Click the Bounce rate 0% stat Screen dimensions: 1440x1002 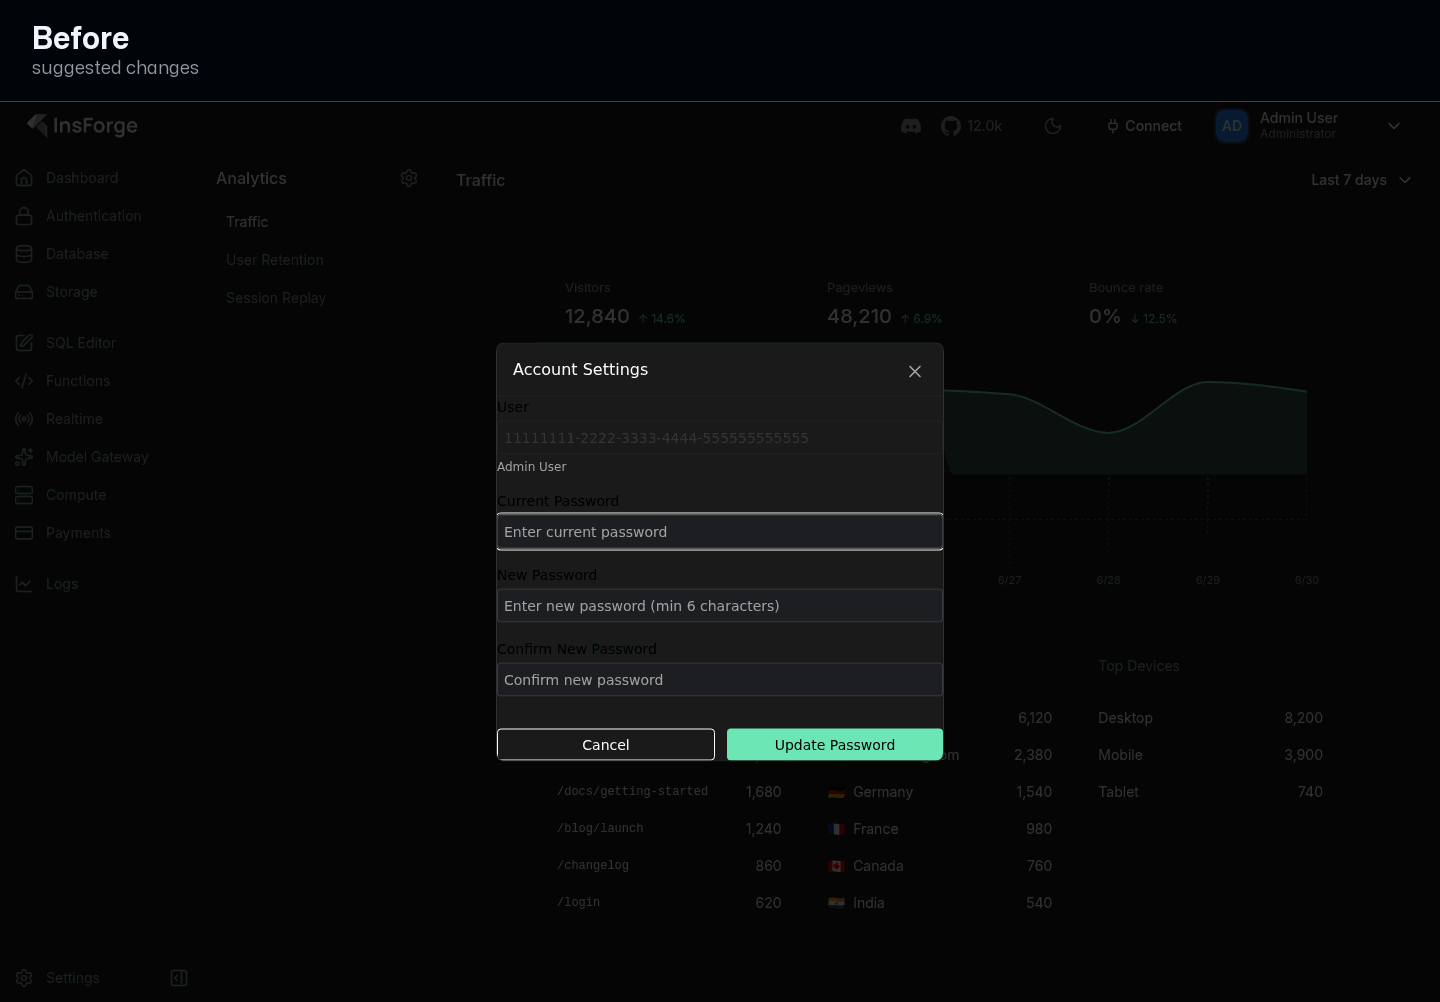point(1133,304)
